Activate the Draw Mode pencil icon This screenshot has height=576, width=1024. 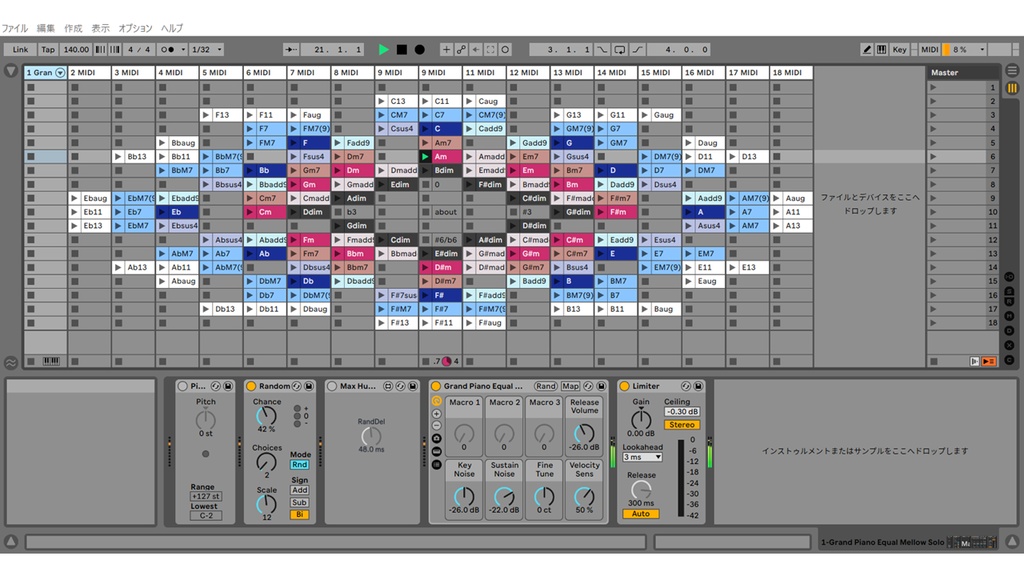[x=867, y=49]
